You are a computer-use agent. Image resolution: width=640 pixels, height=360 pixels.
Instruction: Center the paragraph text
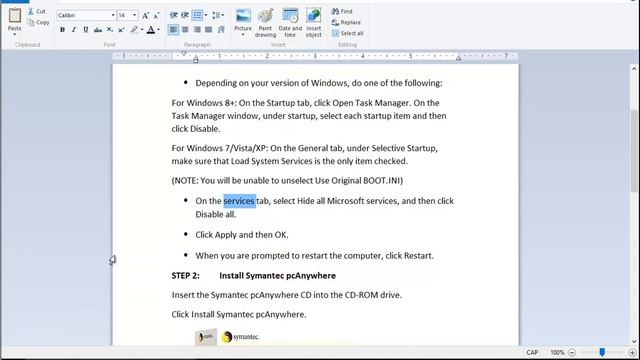[x=185, y=29]
